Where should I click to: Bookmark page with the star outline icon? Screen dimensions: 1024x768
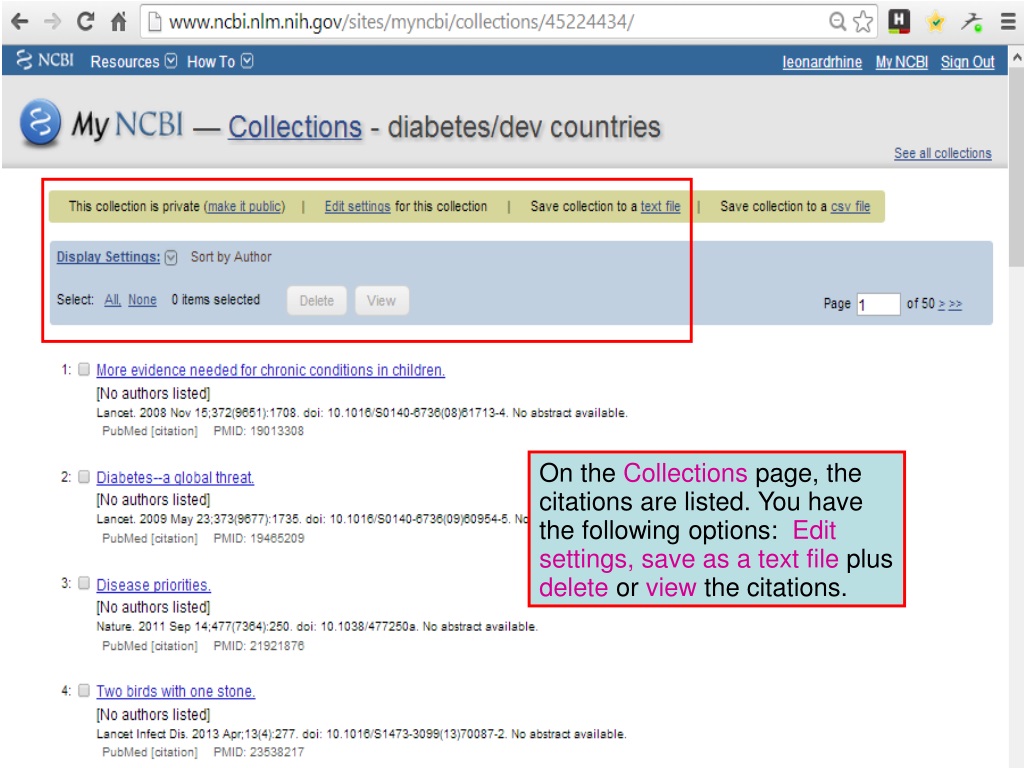click(863, 22)
